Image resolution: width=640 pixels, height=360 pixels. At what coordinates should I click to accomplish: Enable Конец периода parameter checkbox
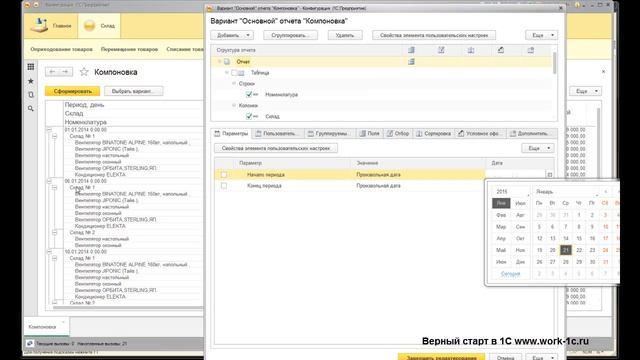[x=224, y=186]
